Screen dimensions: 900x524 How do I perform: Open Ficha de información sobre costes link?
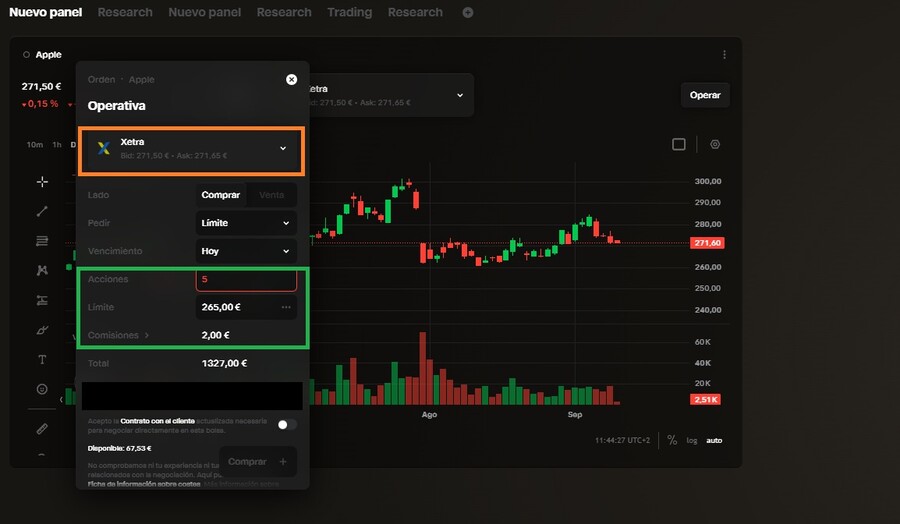[x=144, y=484]
